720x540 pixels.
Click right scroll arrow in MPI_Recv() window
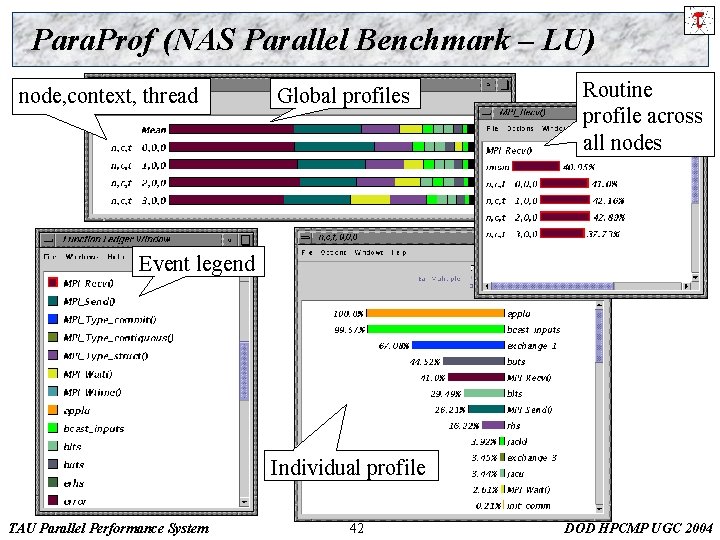click(x=686, y=286)
